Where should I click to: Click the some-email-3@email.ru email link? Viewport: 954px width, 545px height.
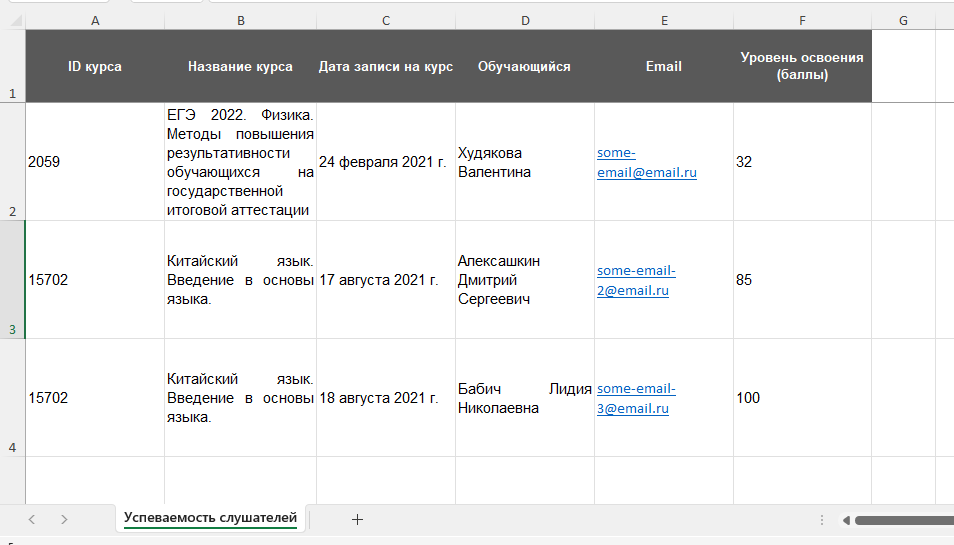636,399
